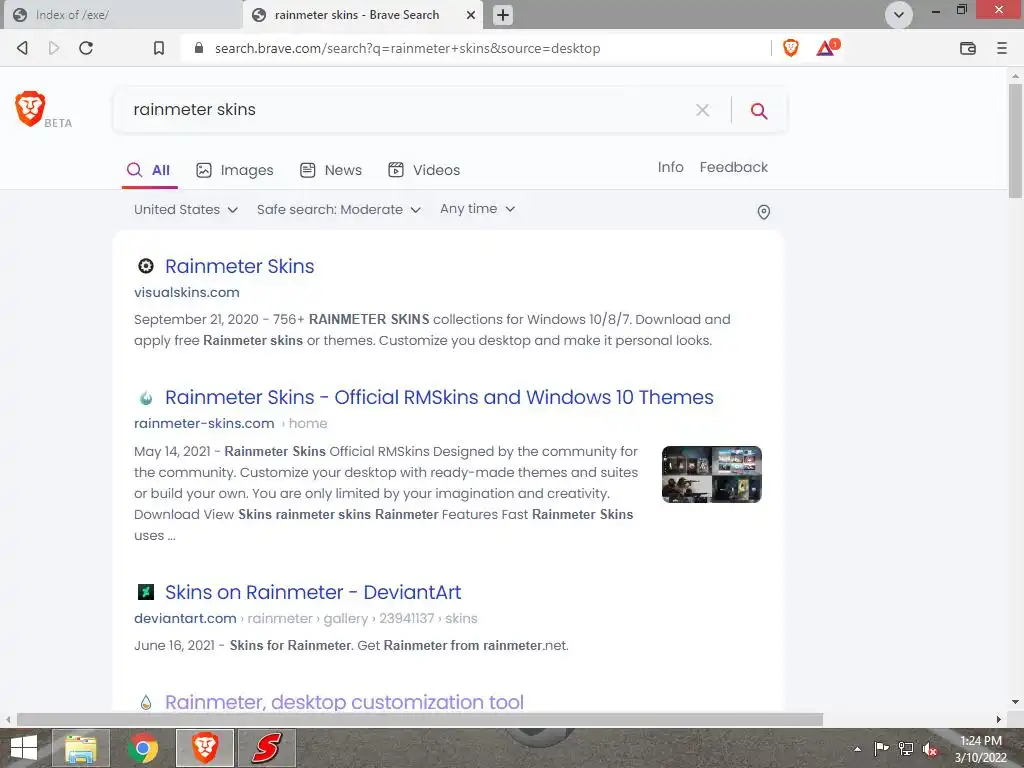The width and height of the screenshot is (1024, 768).
Task: Close the rainmeter skins tab
Action: tap(470, 15)
